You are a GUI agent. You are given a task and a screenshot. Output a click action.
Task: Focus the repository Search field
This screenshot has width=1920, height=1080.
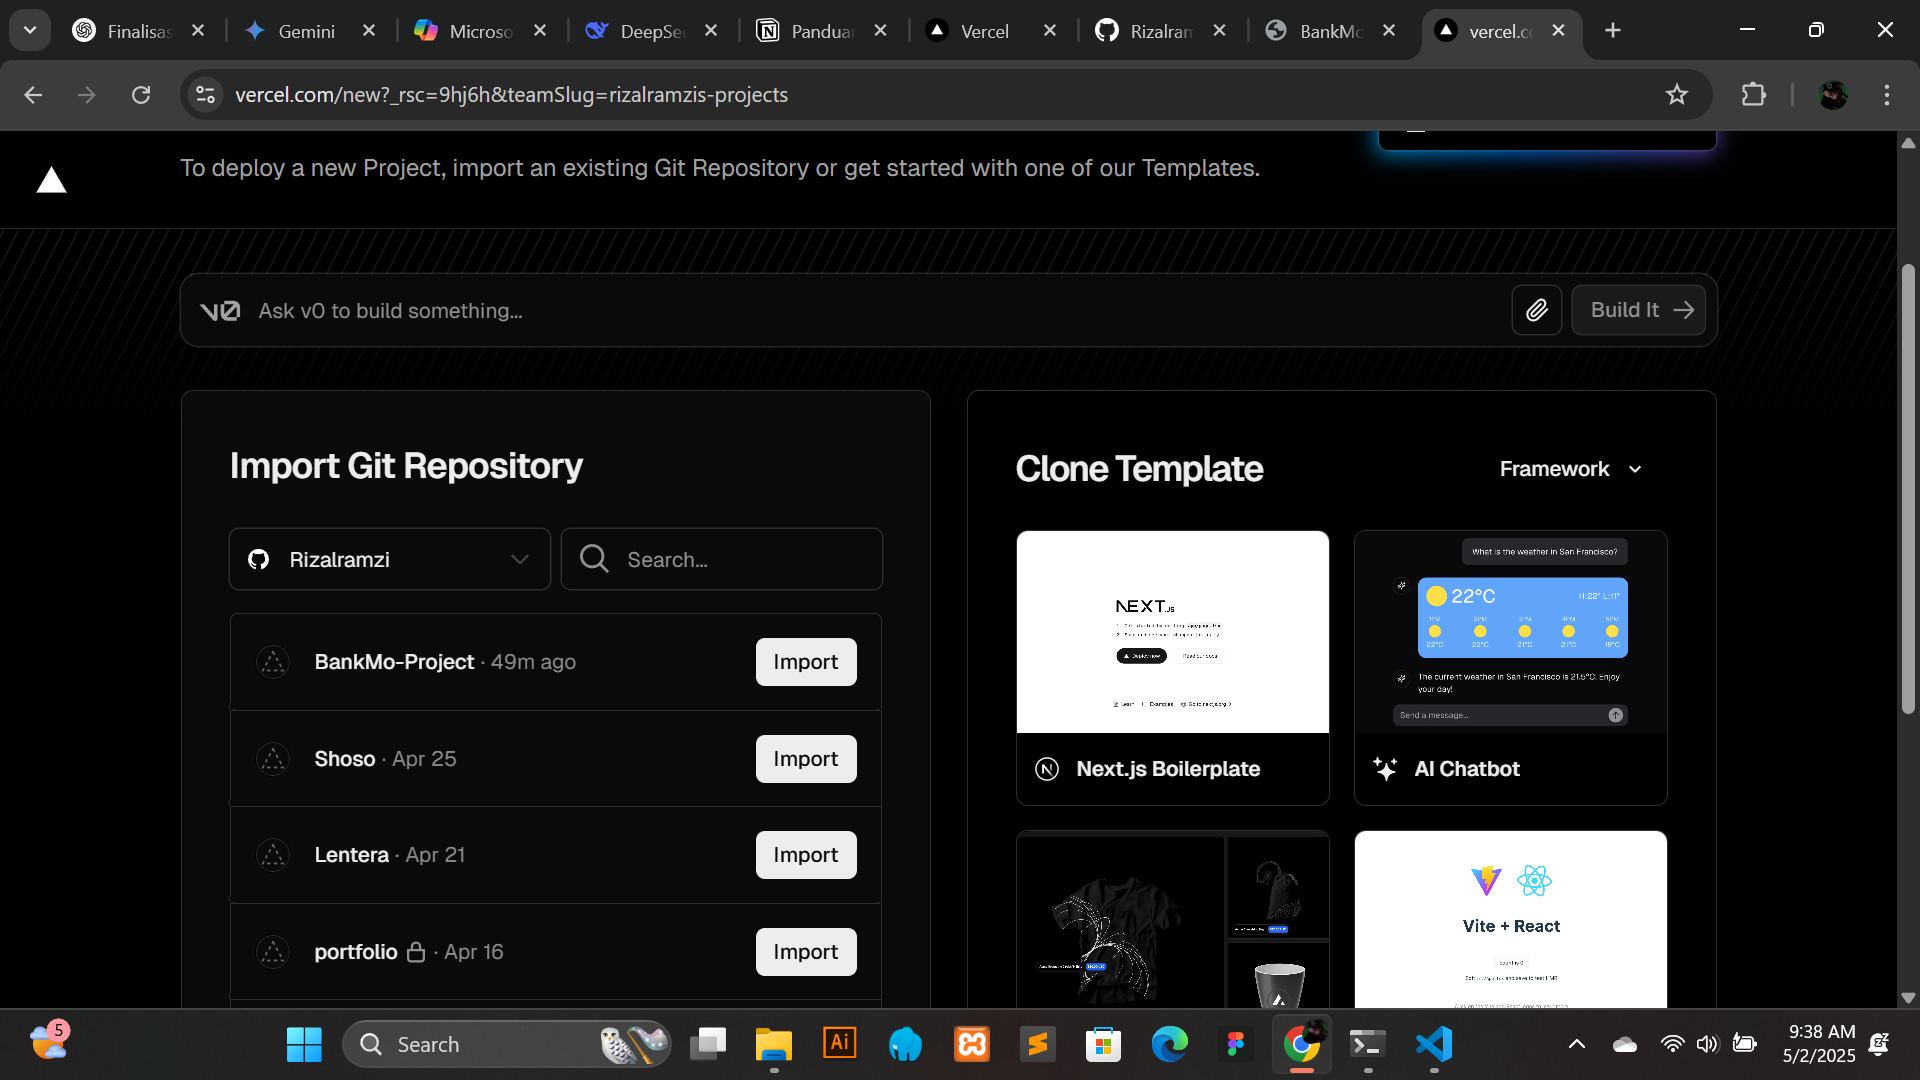click(x=722, y=559)
